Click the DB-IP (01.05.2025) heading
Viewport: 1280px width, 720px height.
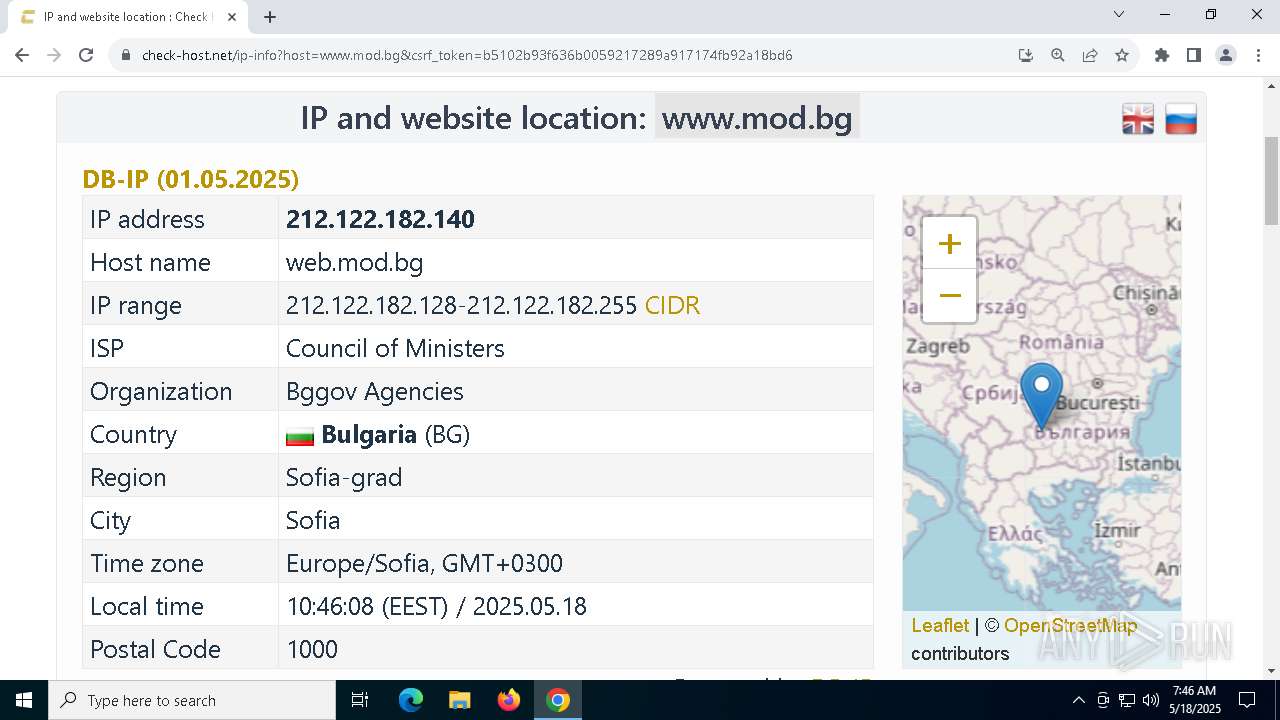coord(190,179)
